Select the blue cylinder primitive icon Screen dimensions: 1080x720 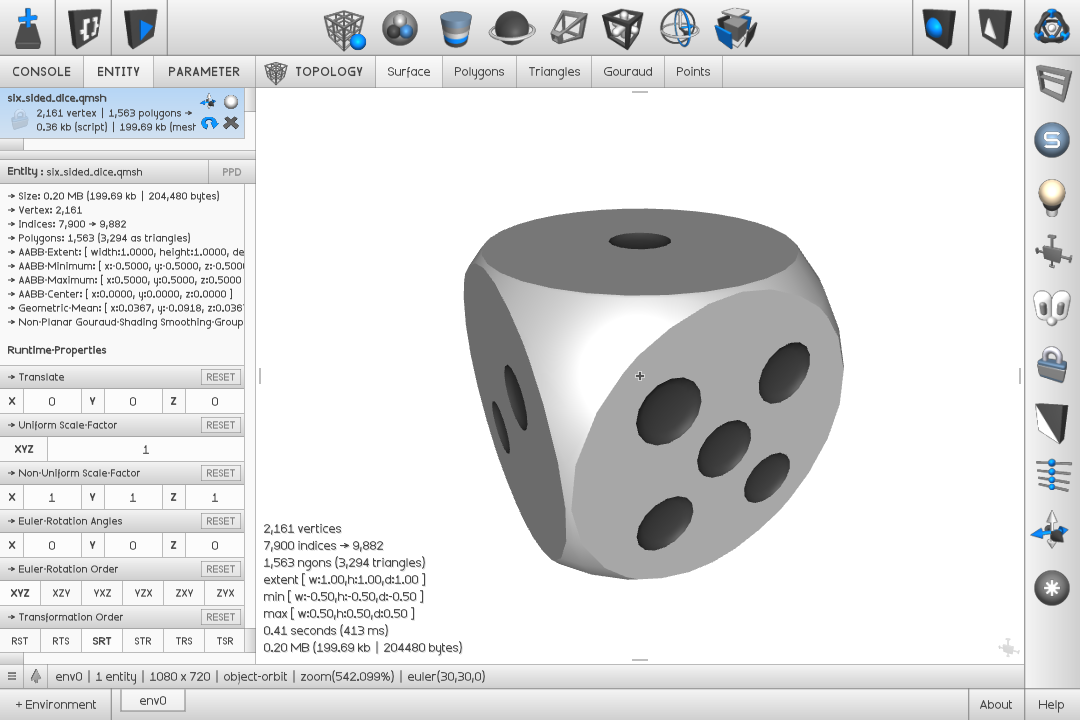(456, 29)
